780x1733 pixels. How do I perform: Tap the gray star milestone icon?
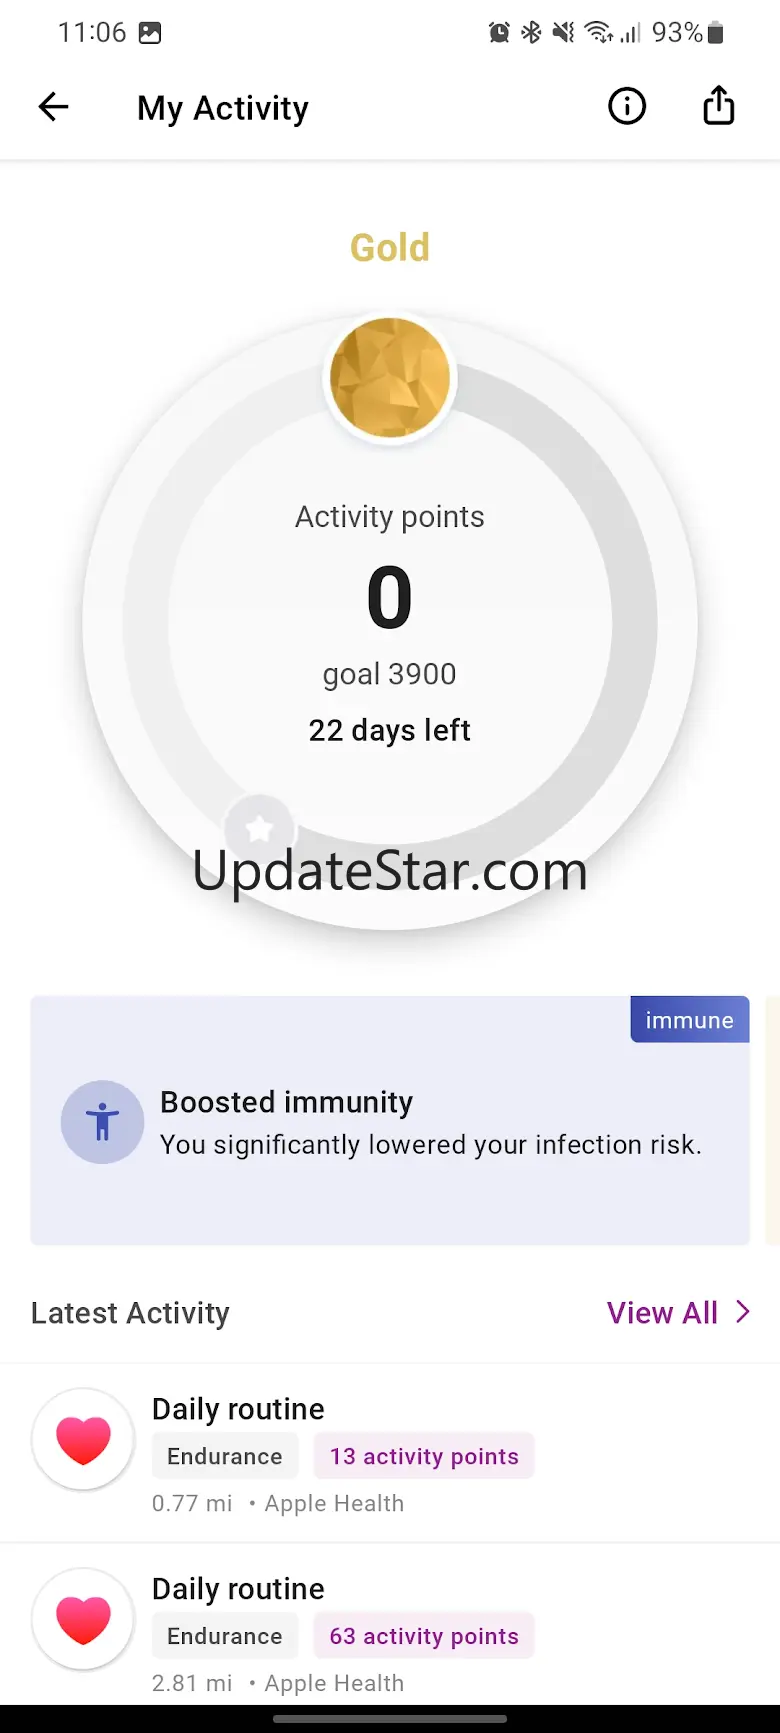point(260,829)
